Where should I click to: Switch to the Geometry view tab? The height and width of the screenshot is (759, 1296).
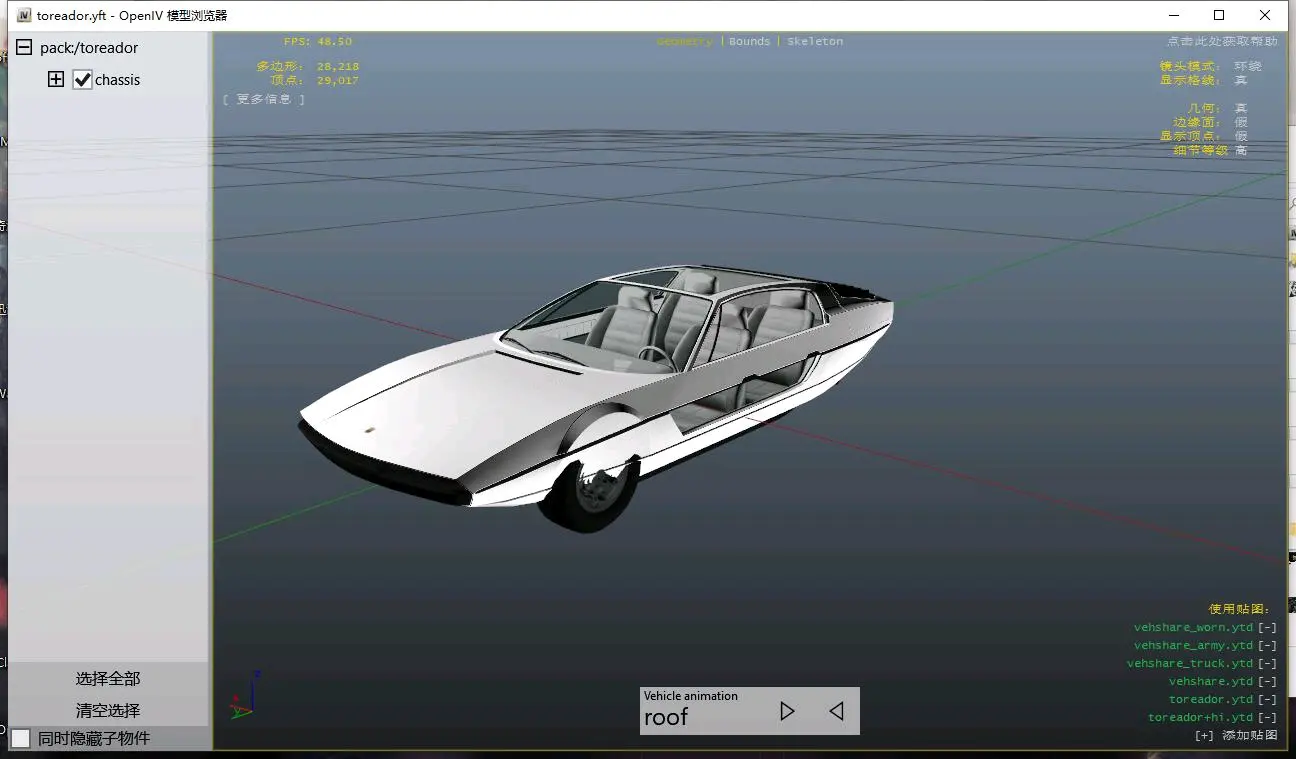tap(685, 42)
